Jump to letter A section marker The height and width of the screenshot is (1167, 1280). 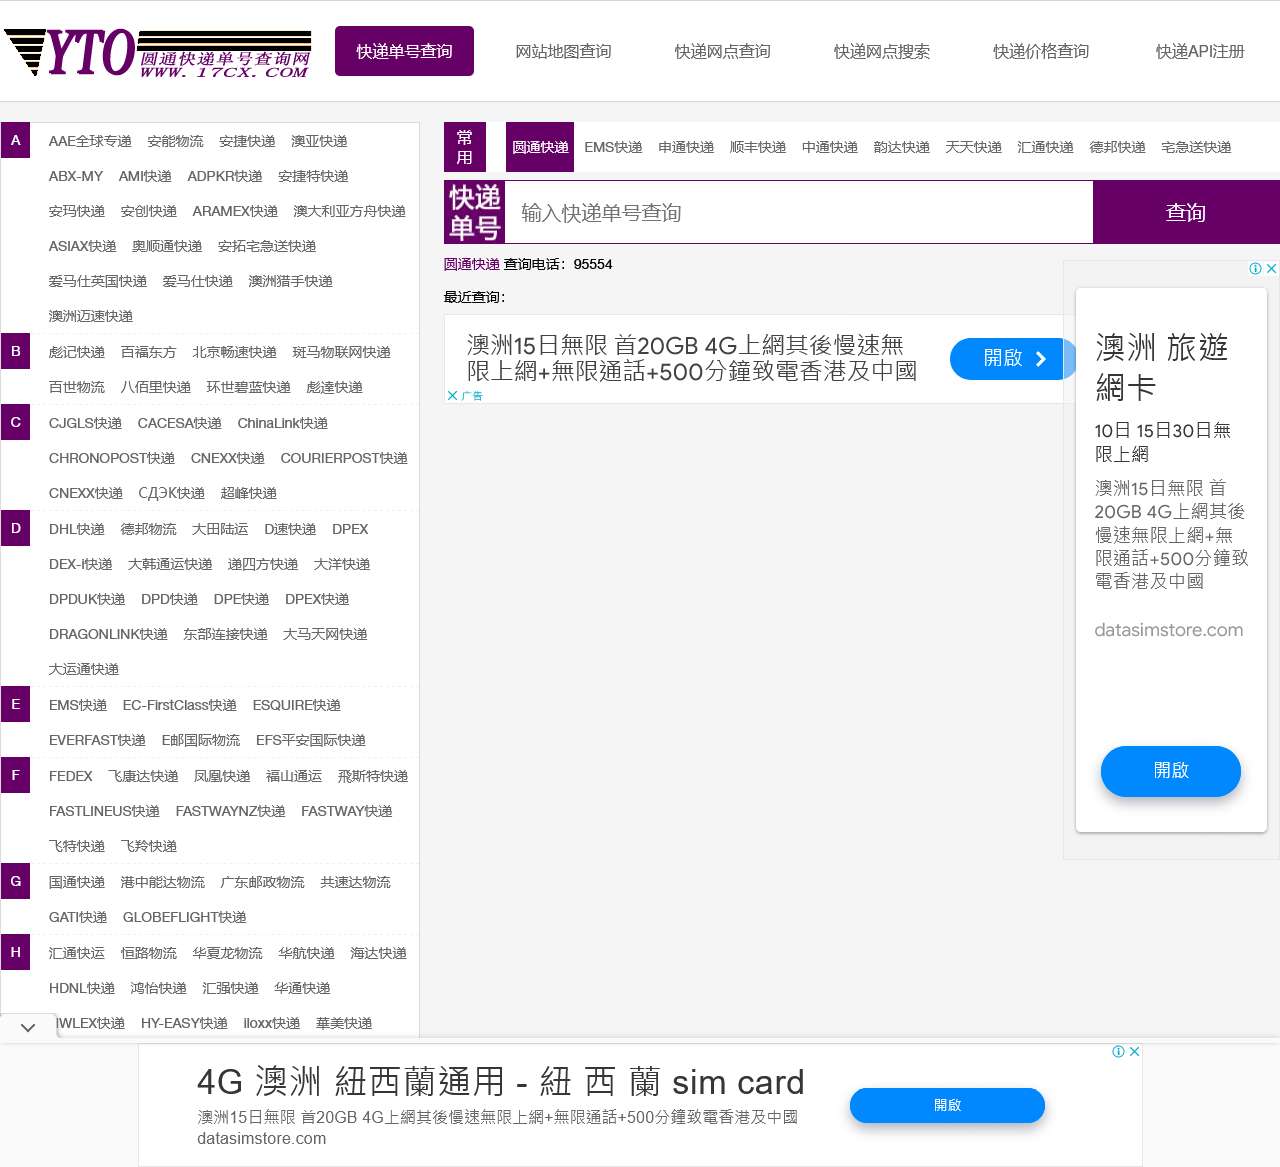15,140
